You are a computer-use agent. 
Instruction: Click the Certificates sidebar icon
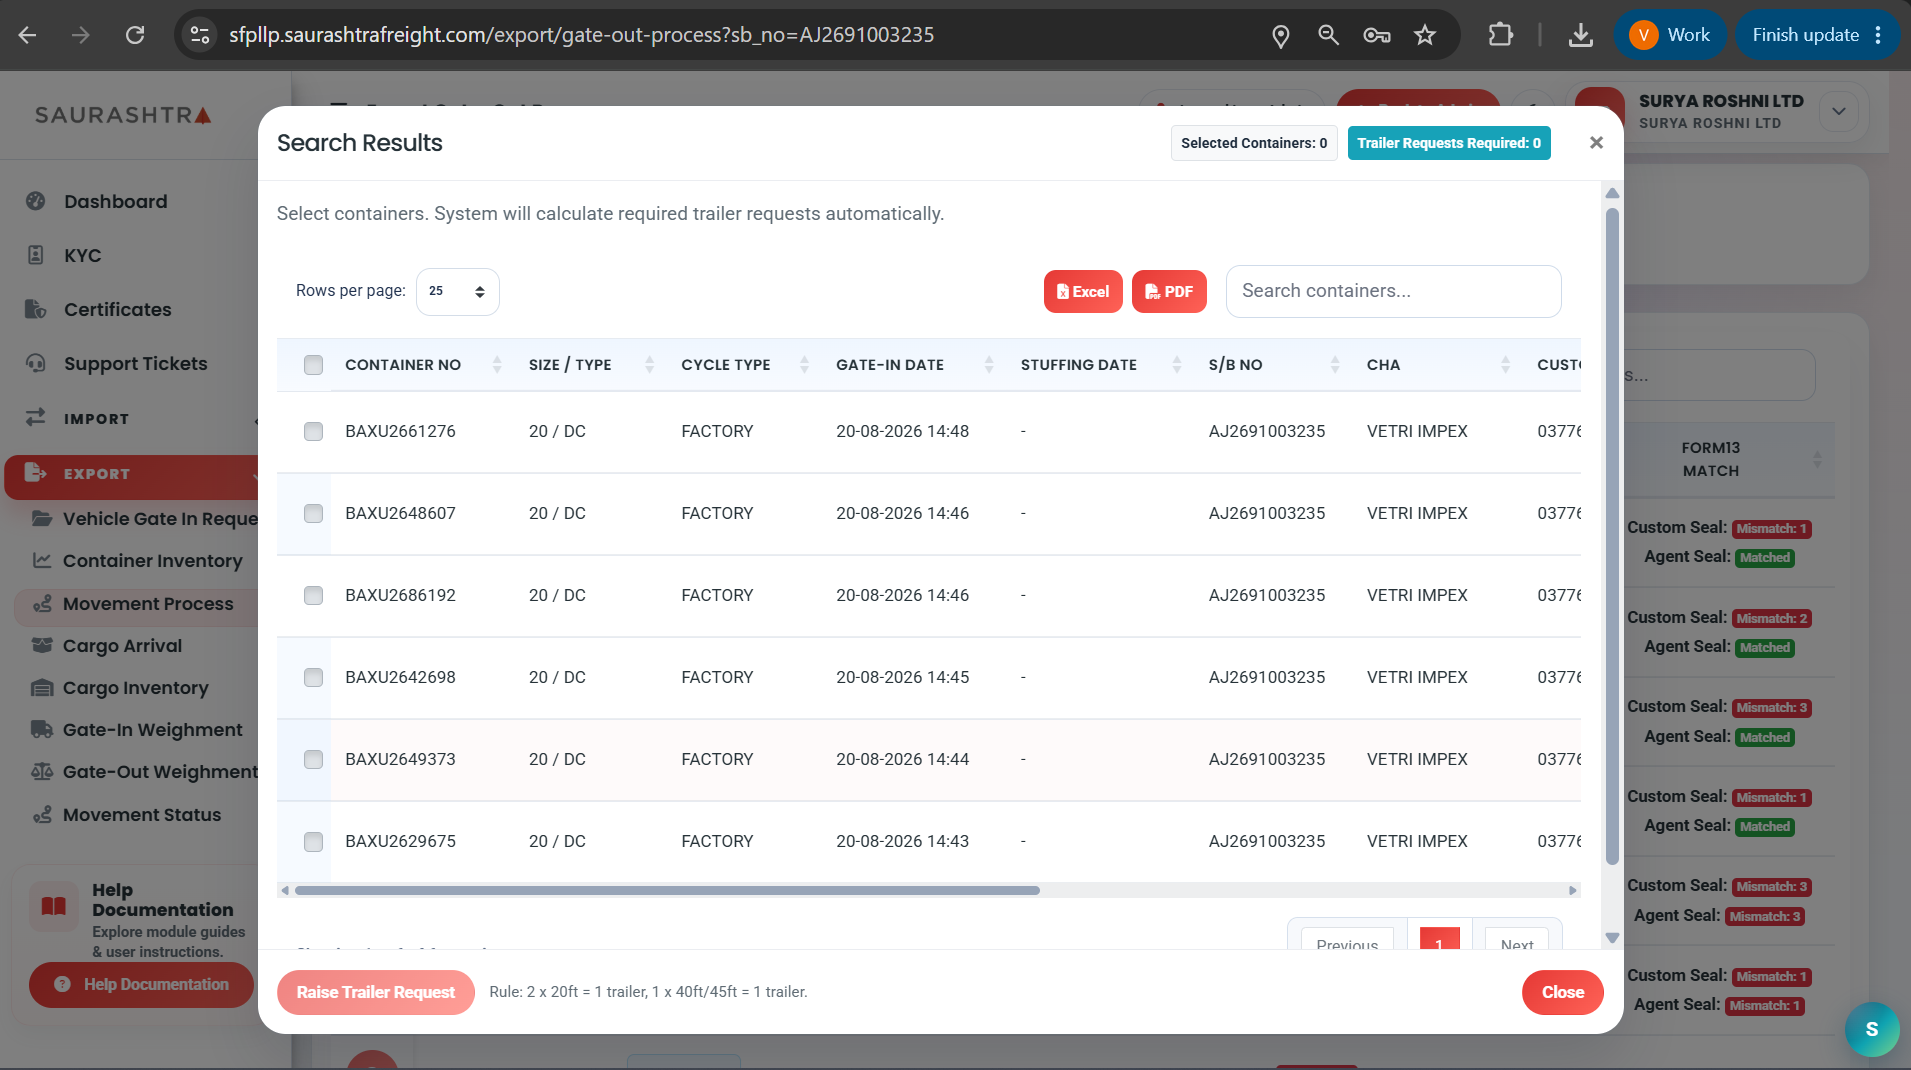pyautogui.click(x=36, y=309)
